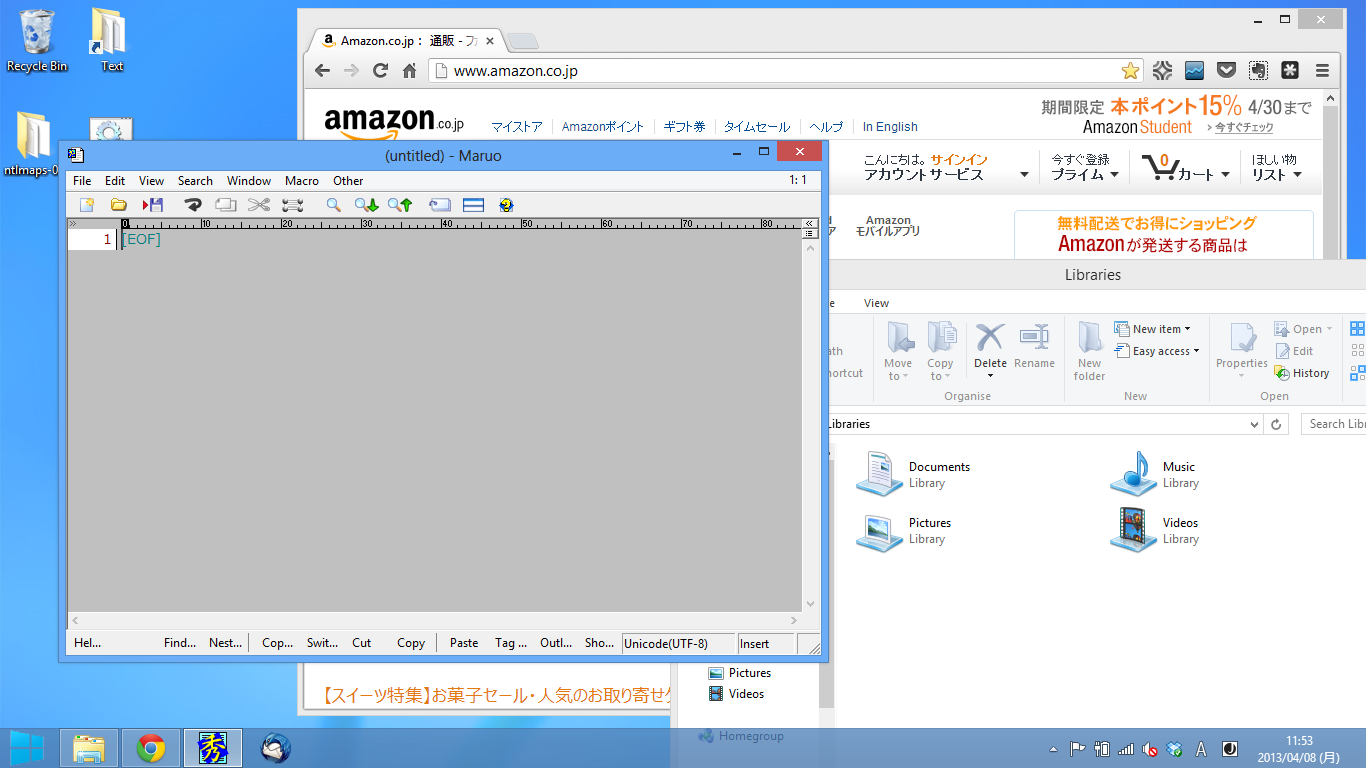Expand the Libraries address bar dropdown arrow
Screen dimensions: 1366x768
point(1255,424)
